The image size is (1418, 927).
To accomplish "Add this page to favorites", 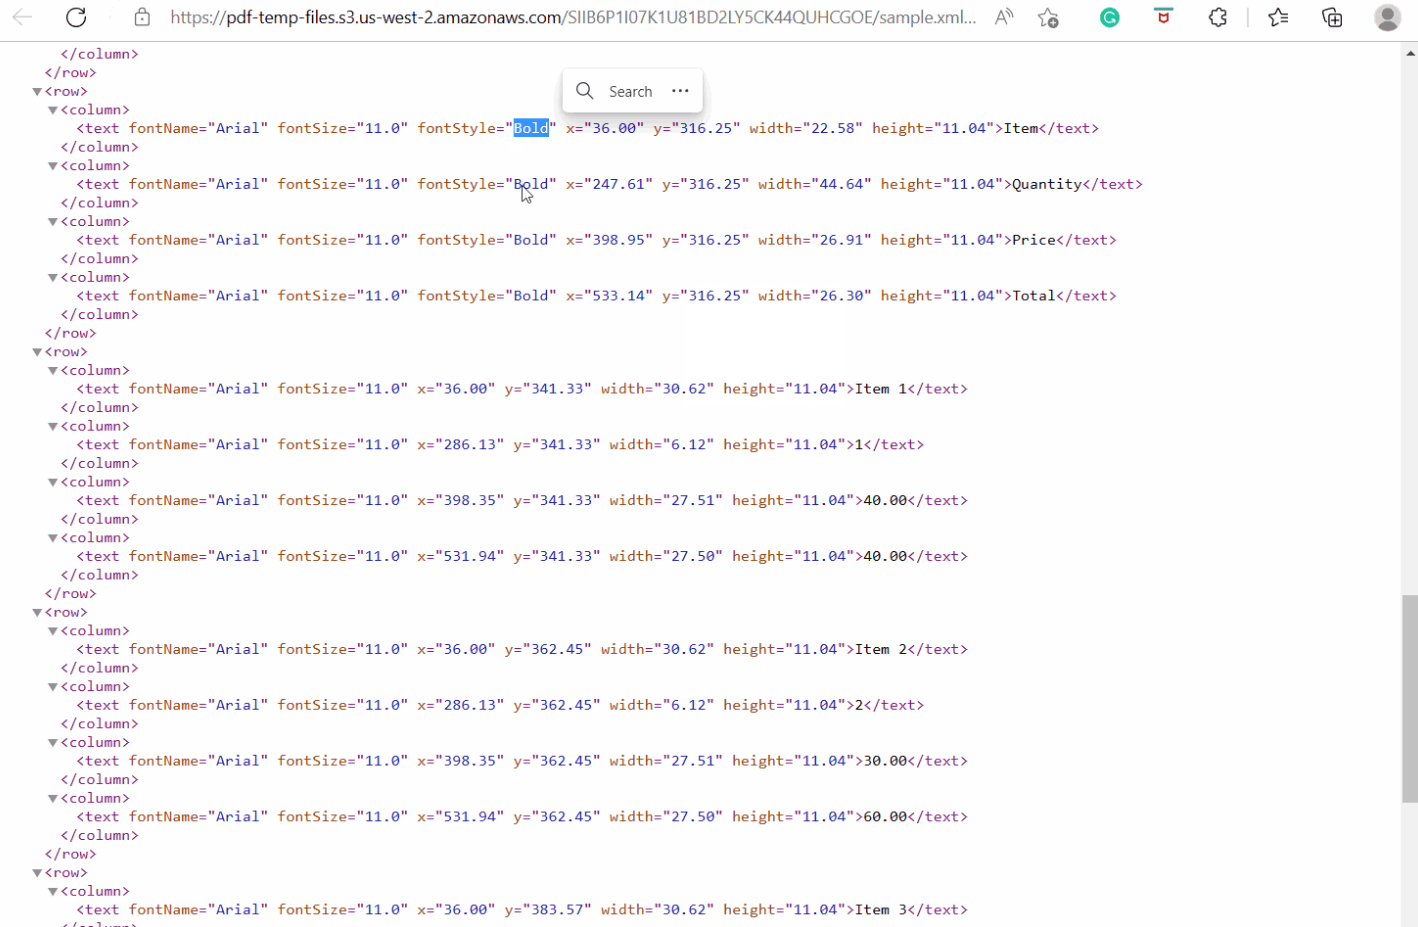I will [x=1046, y=17].
